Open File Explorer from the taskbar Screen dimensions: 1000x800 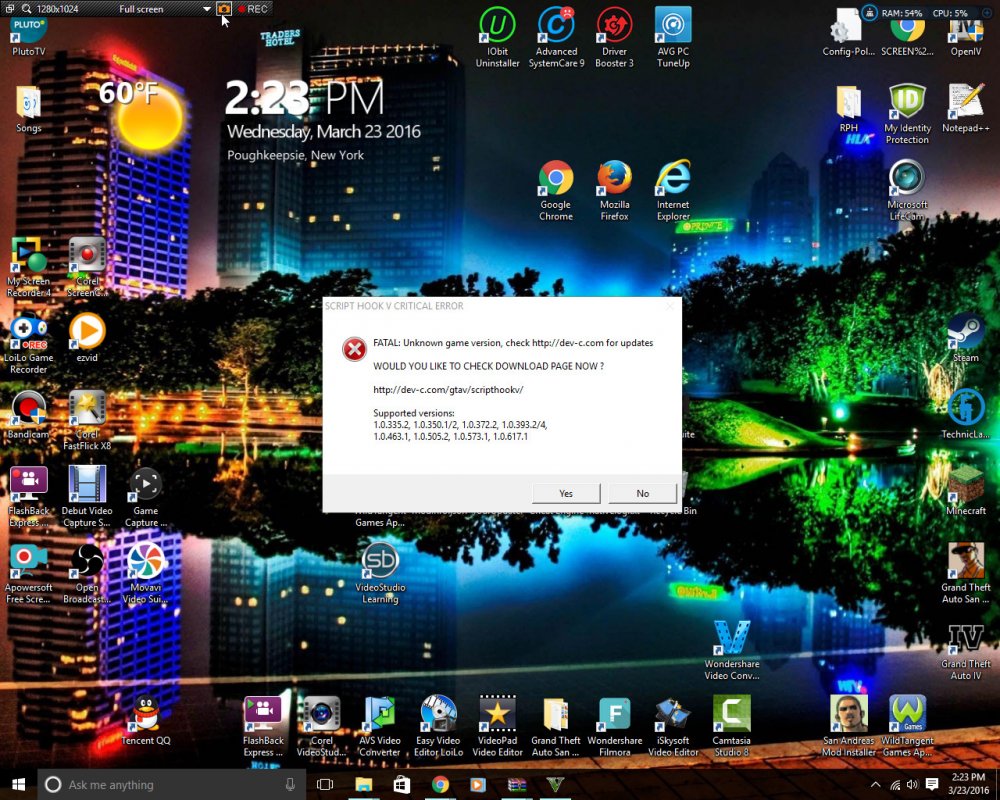click(x=364, y=784)
